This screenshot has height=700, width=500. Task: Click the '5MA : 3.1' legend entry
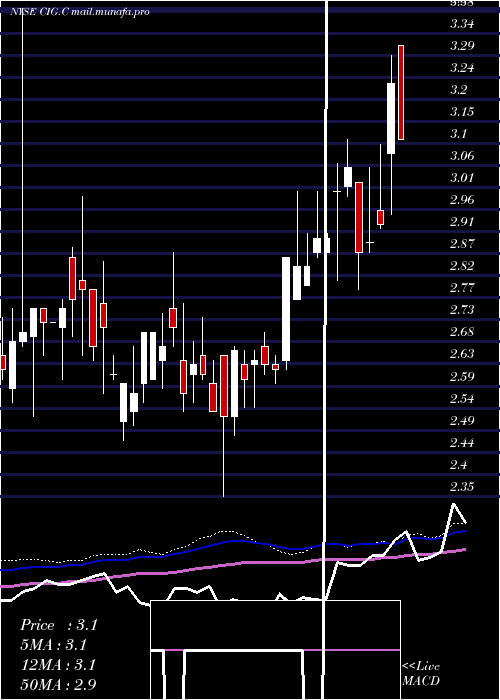[x=53, y=645]
